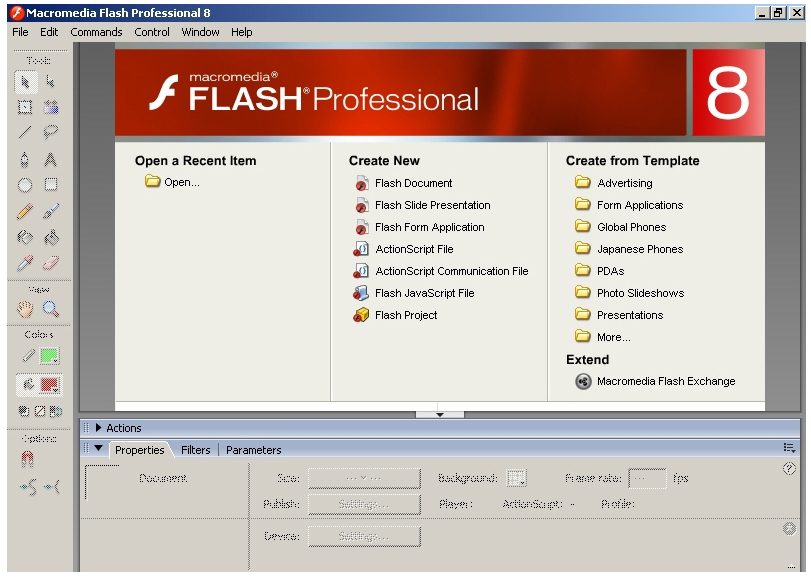Open the File menu

[x=20, y=32]
